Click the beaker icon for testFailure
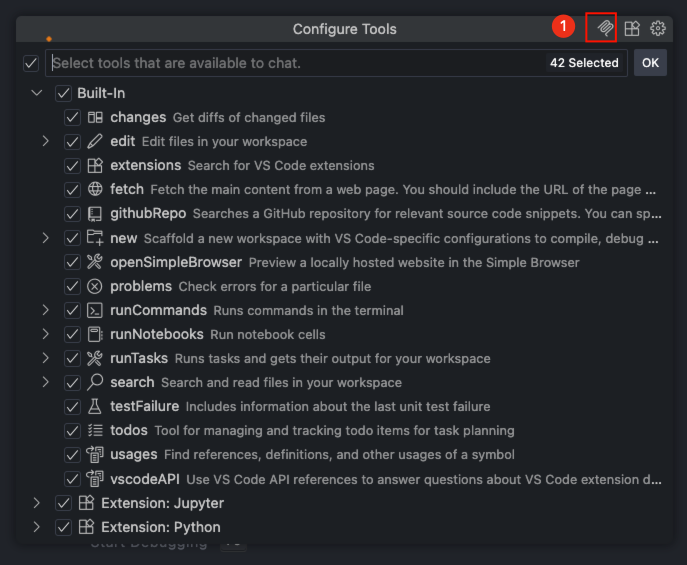This screenshot has height=565, width=687. coord(96,406)
